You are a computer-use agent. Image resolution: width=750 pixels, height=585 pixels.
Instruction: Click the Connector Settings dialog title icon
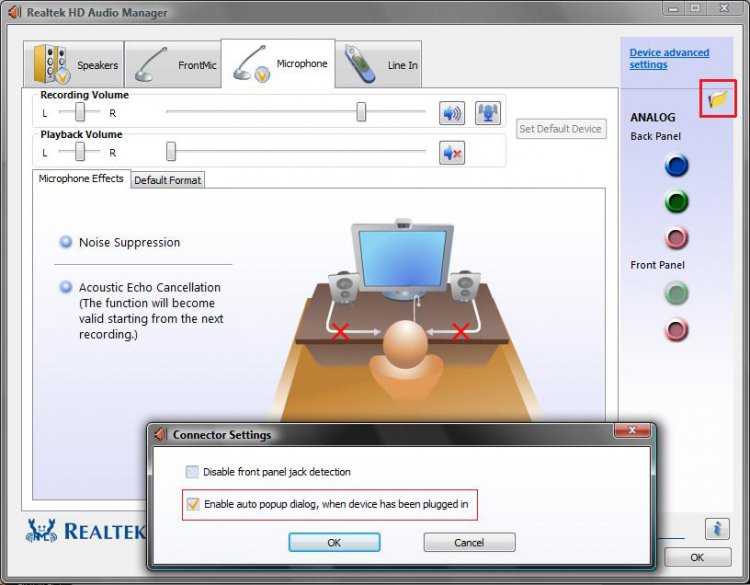click(x=161, y=434)
